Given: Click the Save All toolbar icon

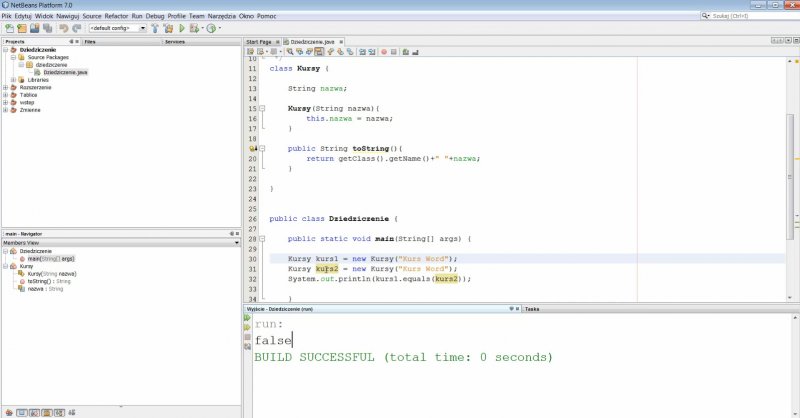Looking at the screenshot, I should pos(45,28).
